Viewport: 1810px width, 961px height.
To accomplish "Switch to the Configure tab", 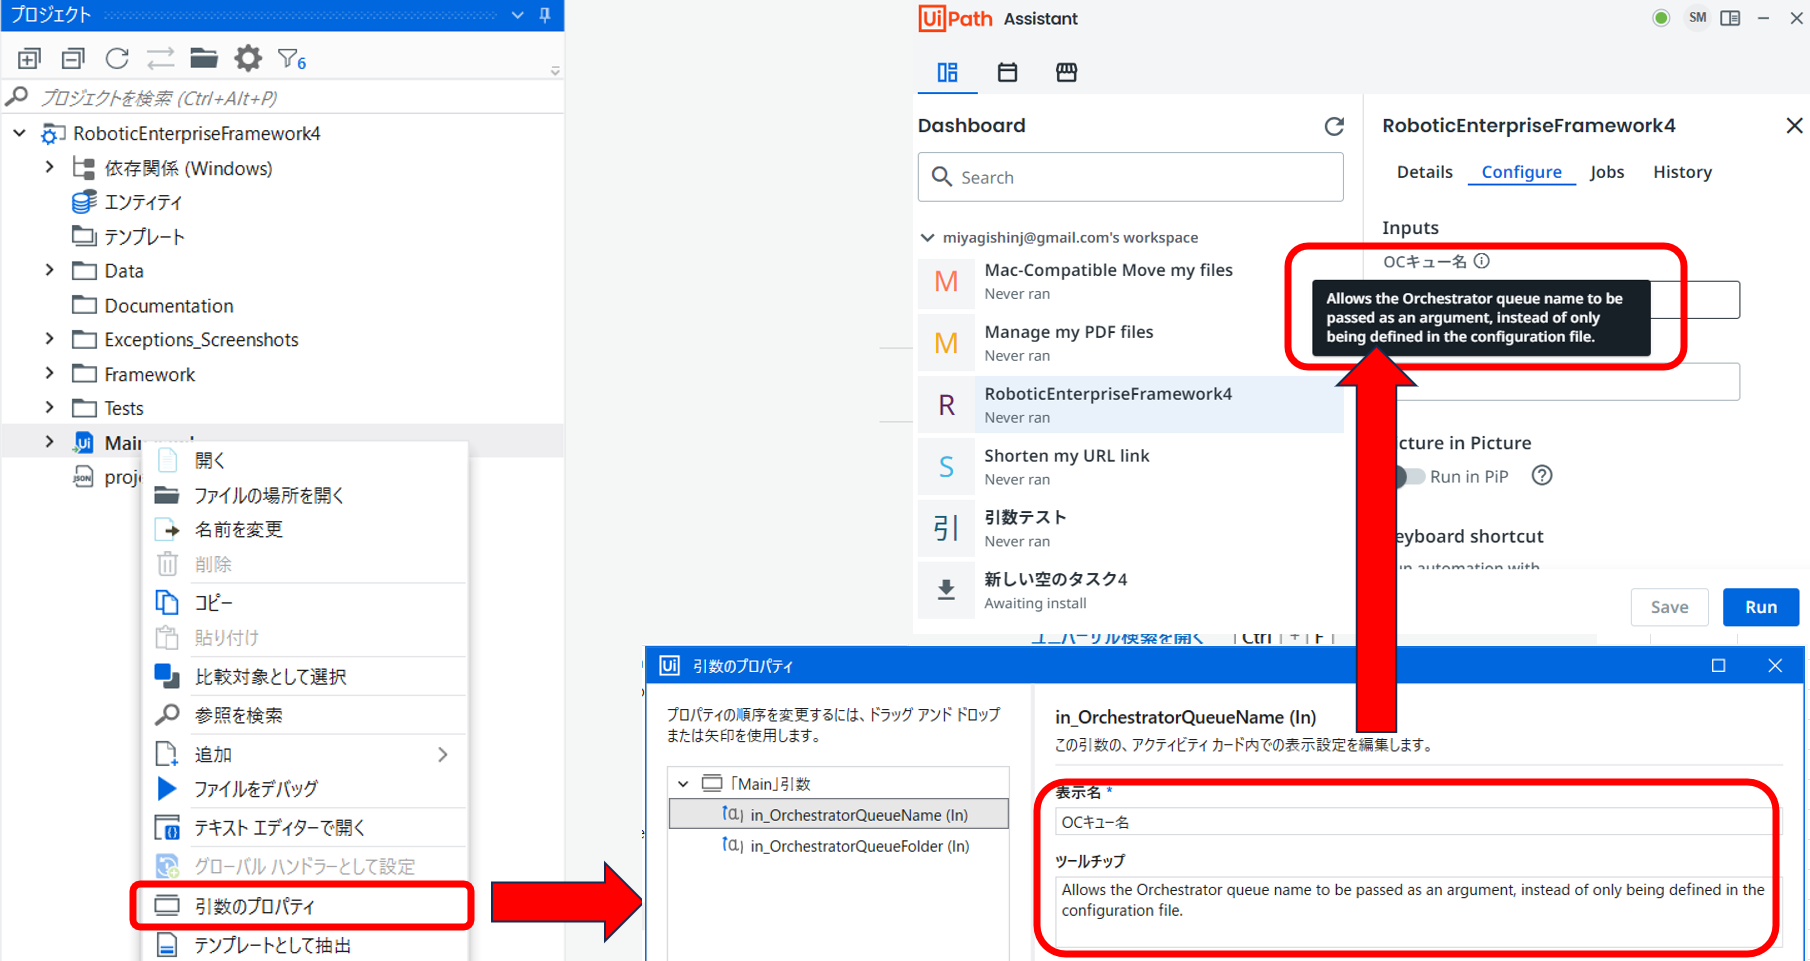I will click(1521, 172).
